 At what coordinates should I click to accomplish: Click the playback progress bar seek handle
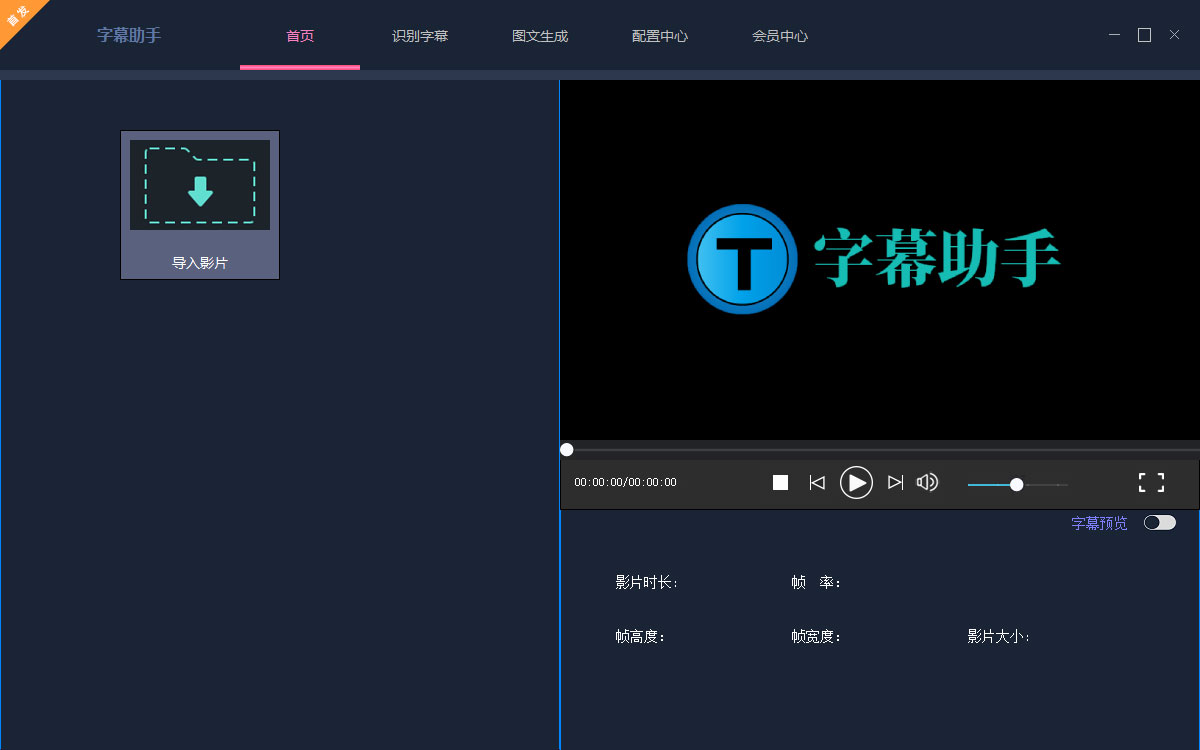pos(566,449)
